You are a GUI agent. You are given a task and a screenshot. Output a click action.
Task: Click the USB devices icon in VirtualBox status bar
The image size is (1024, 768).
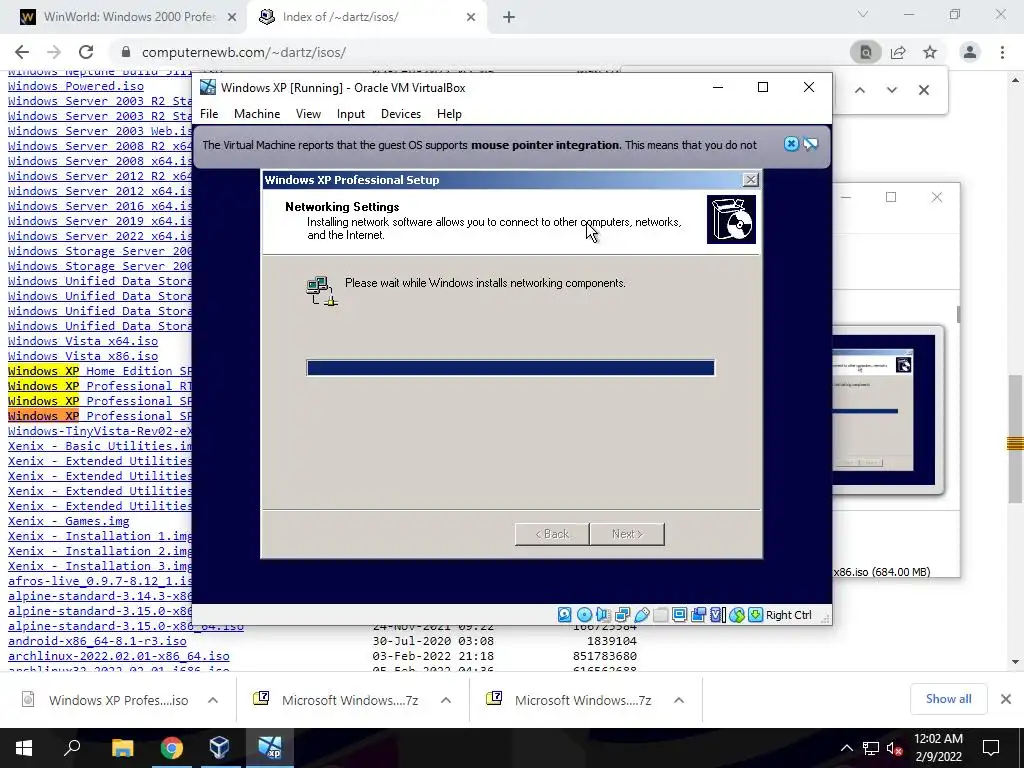point(641,615)
